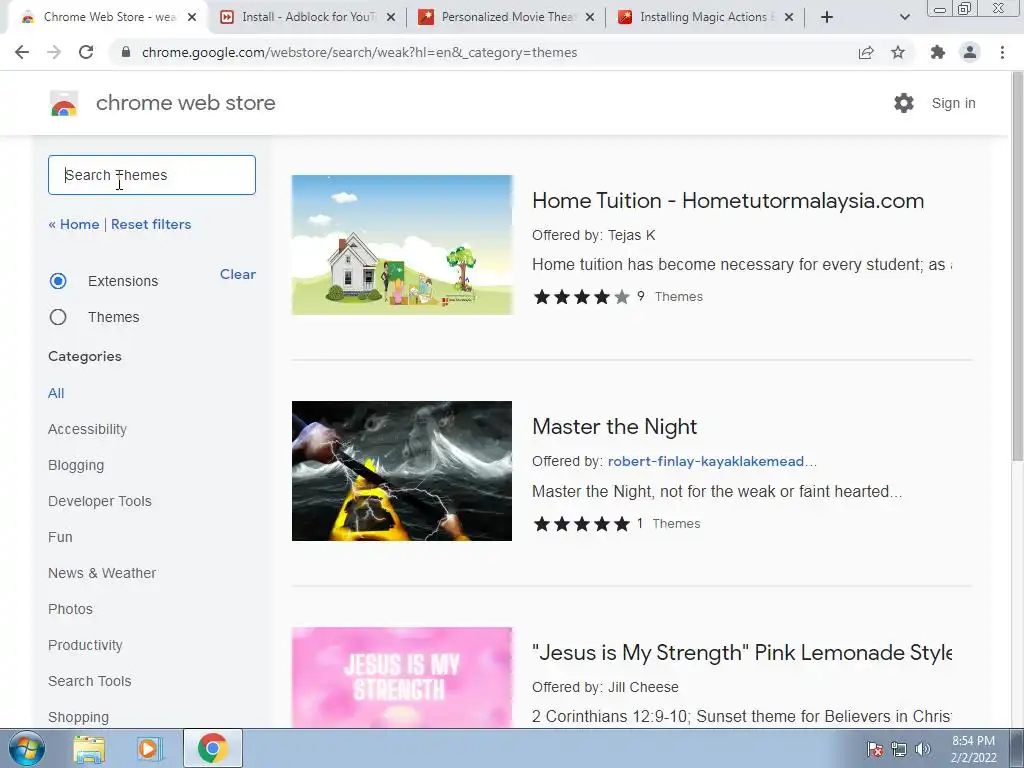Click the forward navigation arrow
This screenshot has height=768, width=1024.
coord(54,52)
